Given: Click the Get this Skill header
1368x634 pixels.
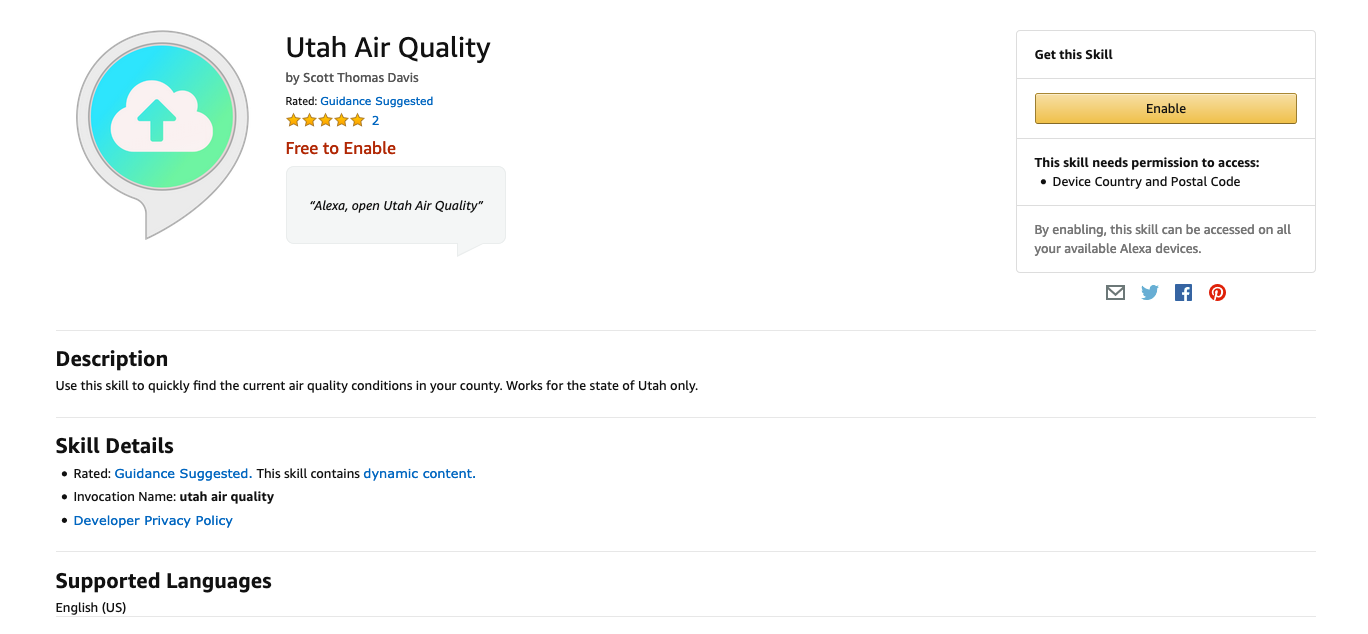Looking at the screenshot, I should pos(1074,55).
